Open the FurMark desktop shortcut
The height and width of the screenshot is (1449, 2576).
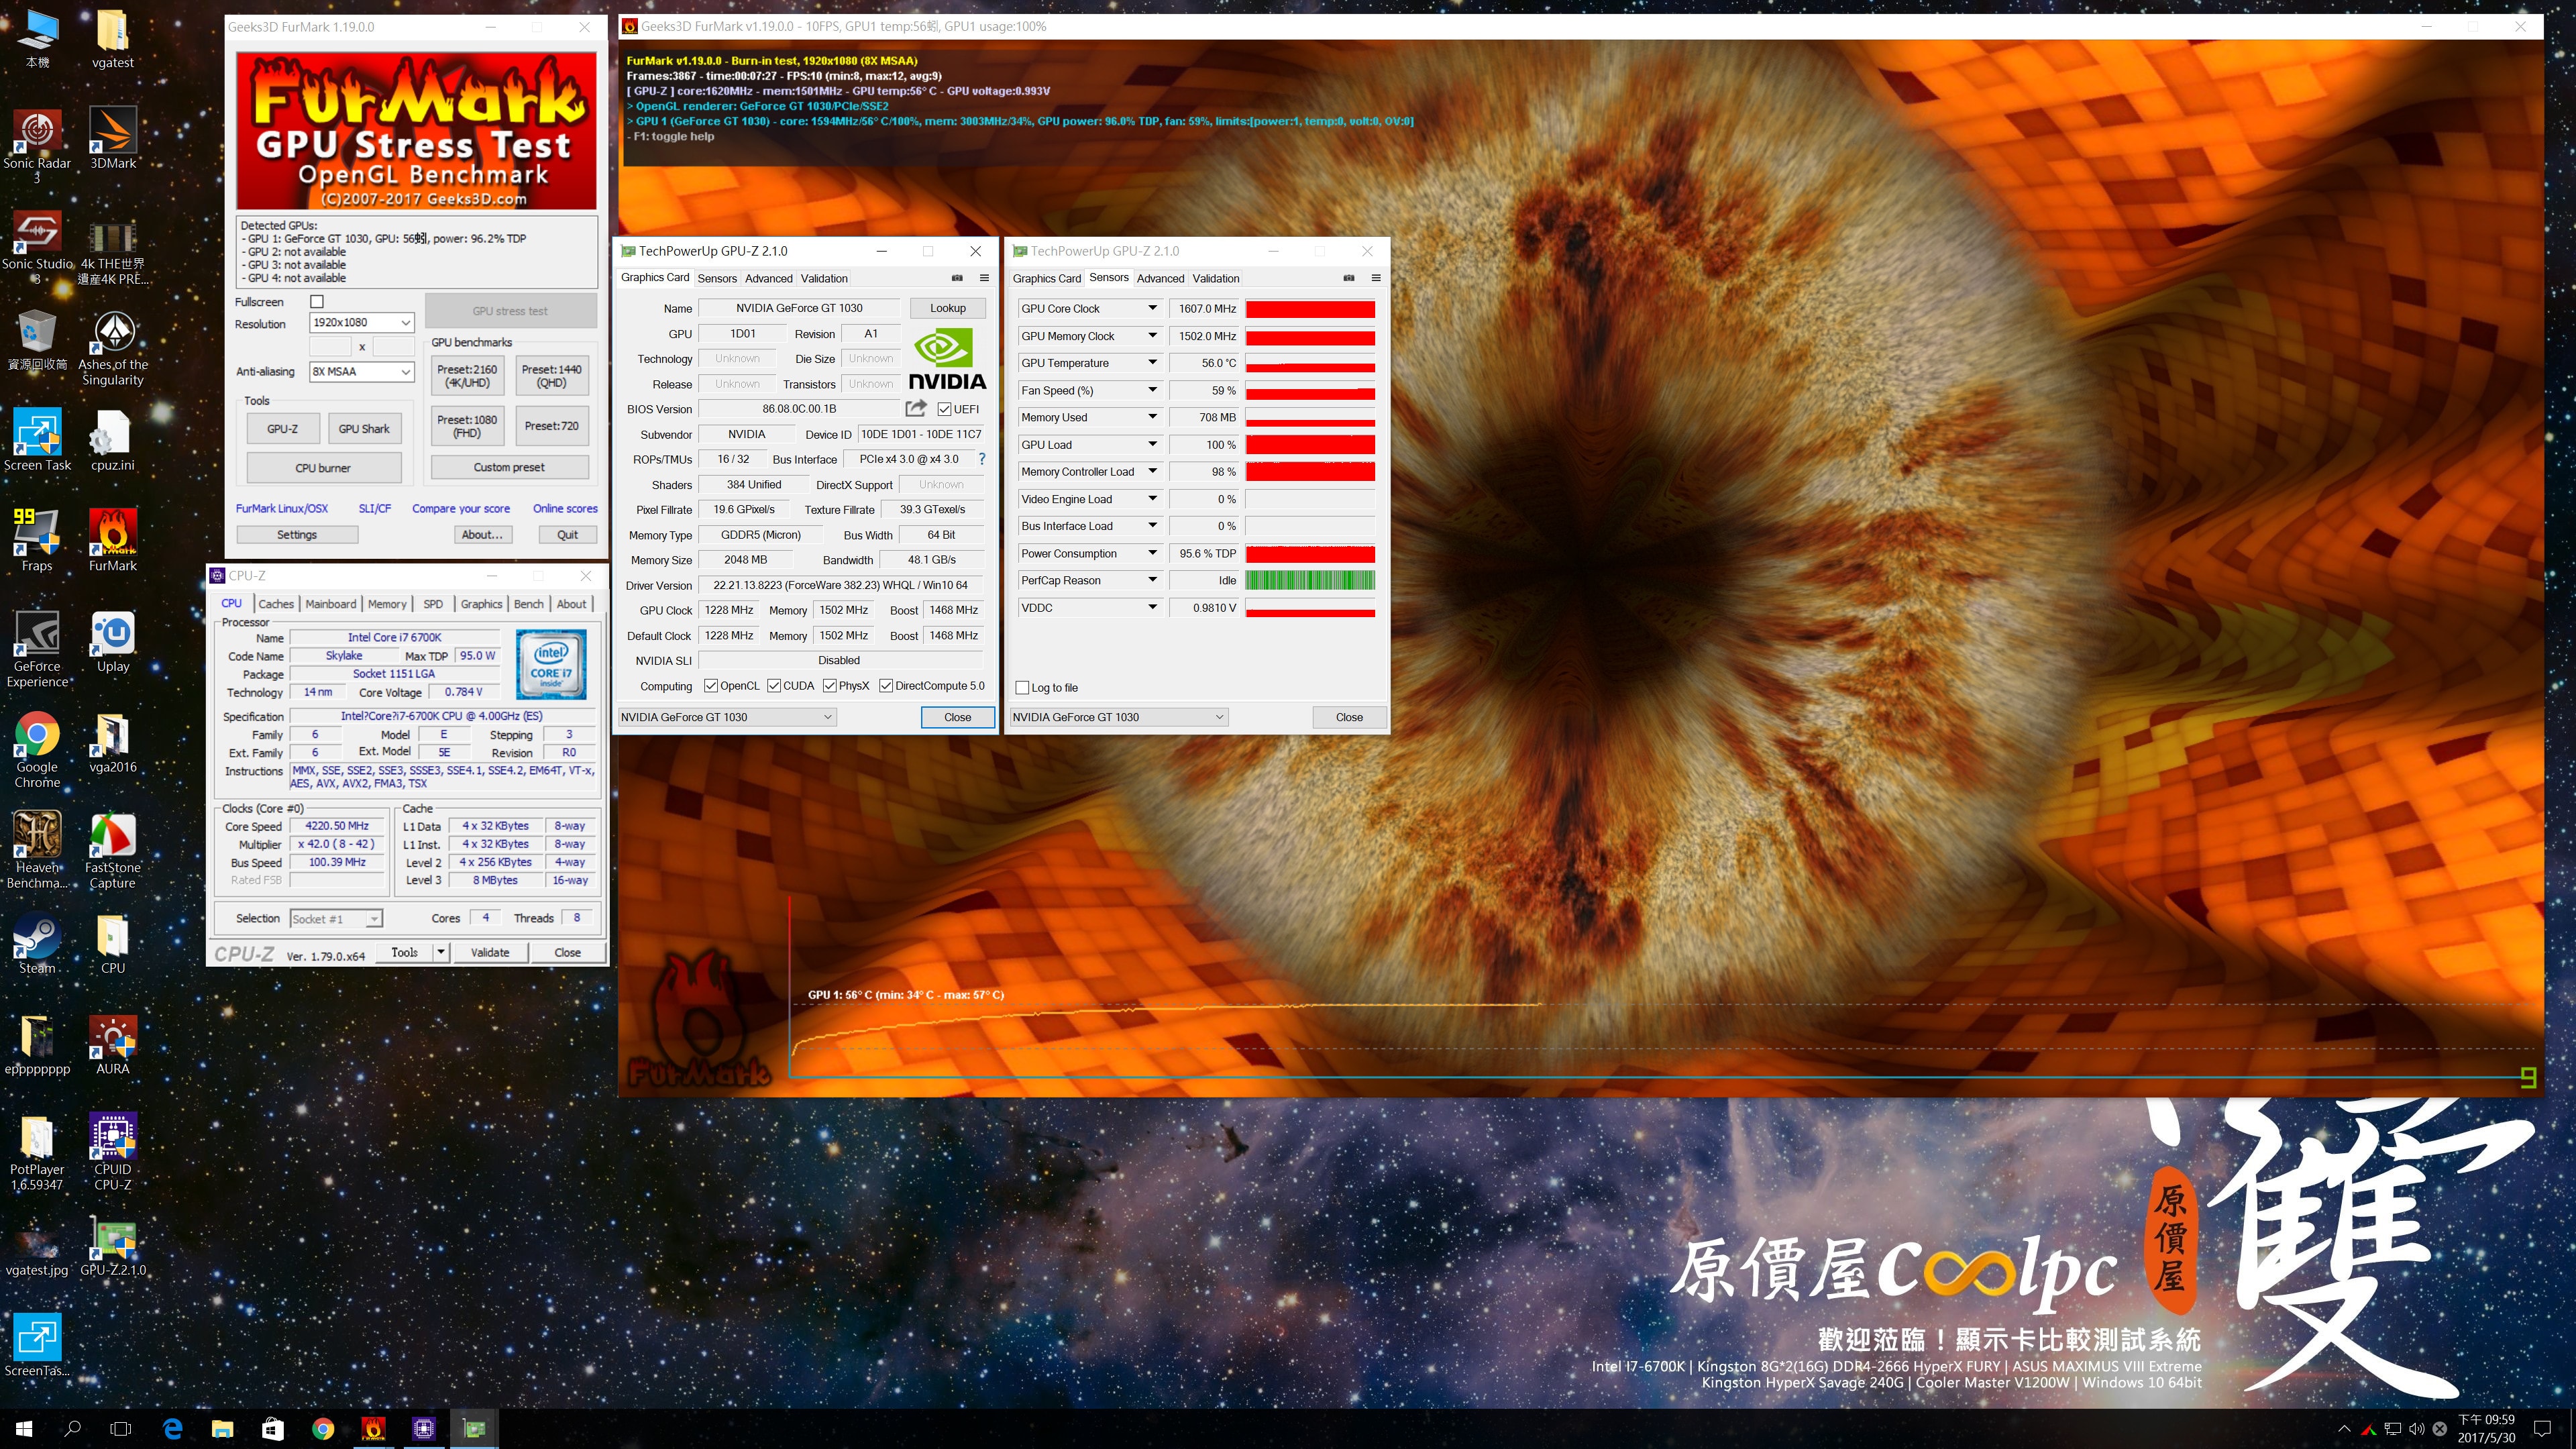pos(113,541)
